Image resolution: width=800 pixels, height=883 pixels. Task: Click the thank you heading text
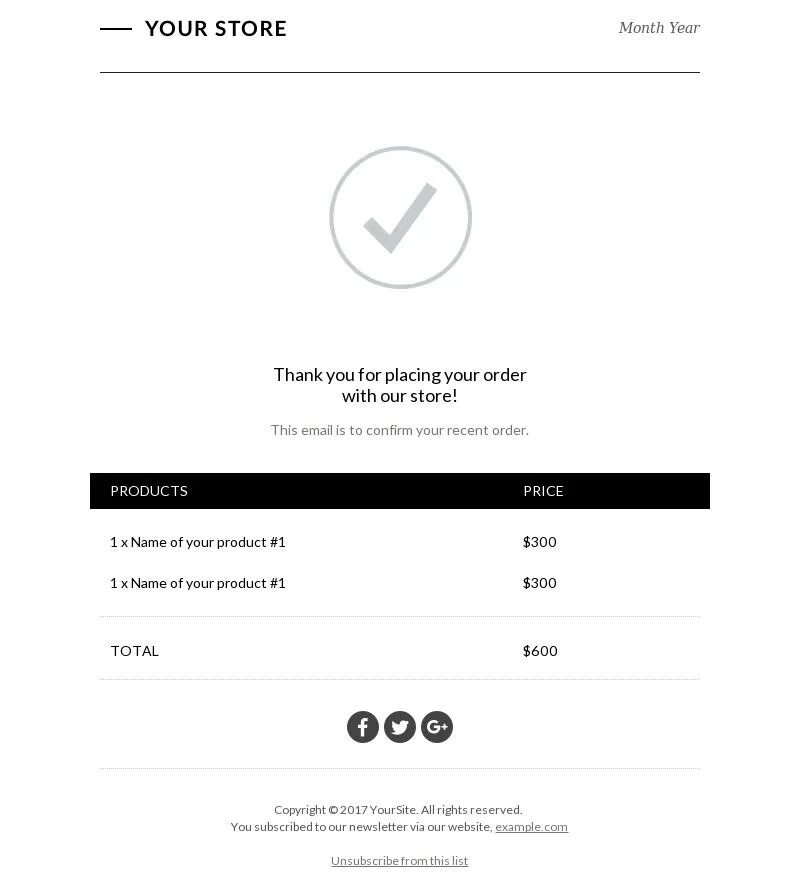[400, 385]
